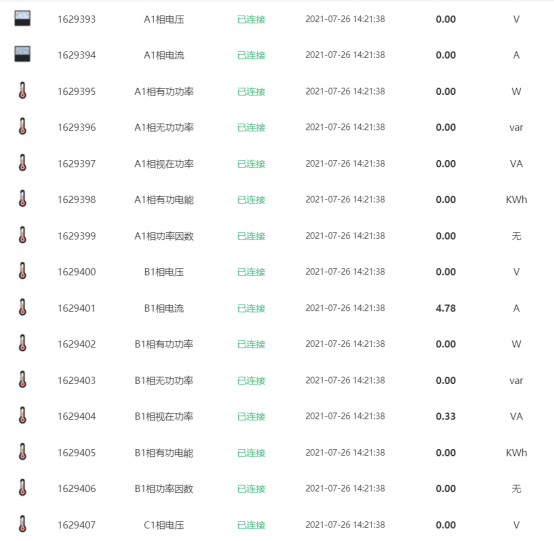Image resolution: width=554 pixels, height=541 pixels.
Task: Click the KWh unit in row 1629398
Action: tap(516, 200)
